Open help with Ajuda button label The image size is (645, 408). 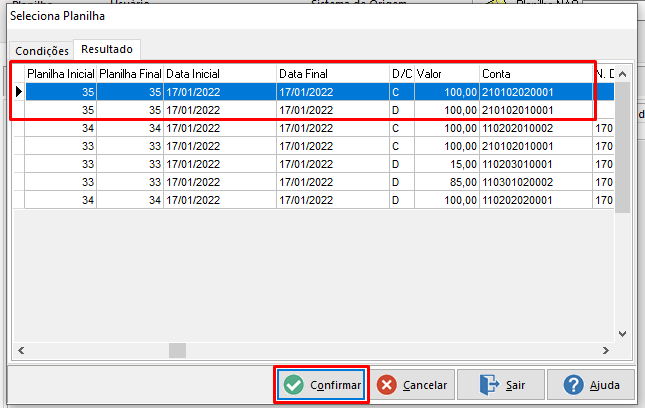[x=604, y=385]
